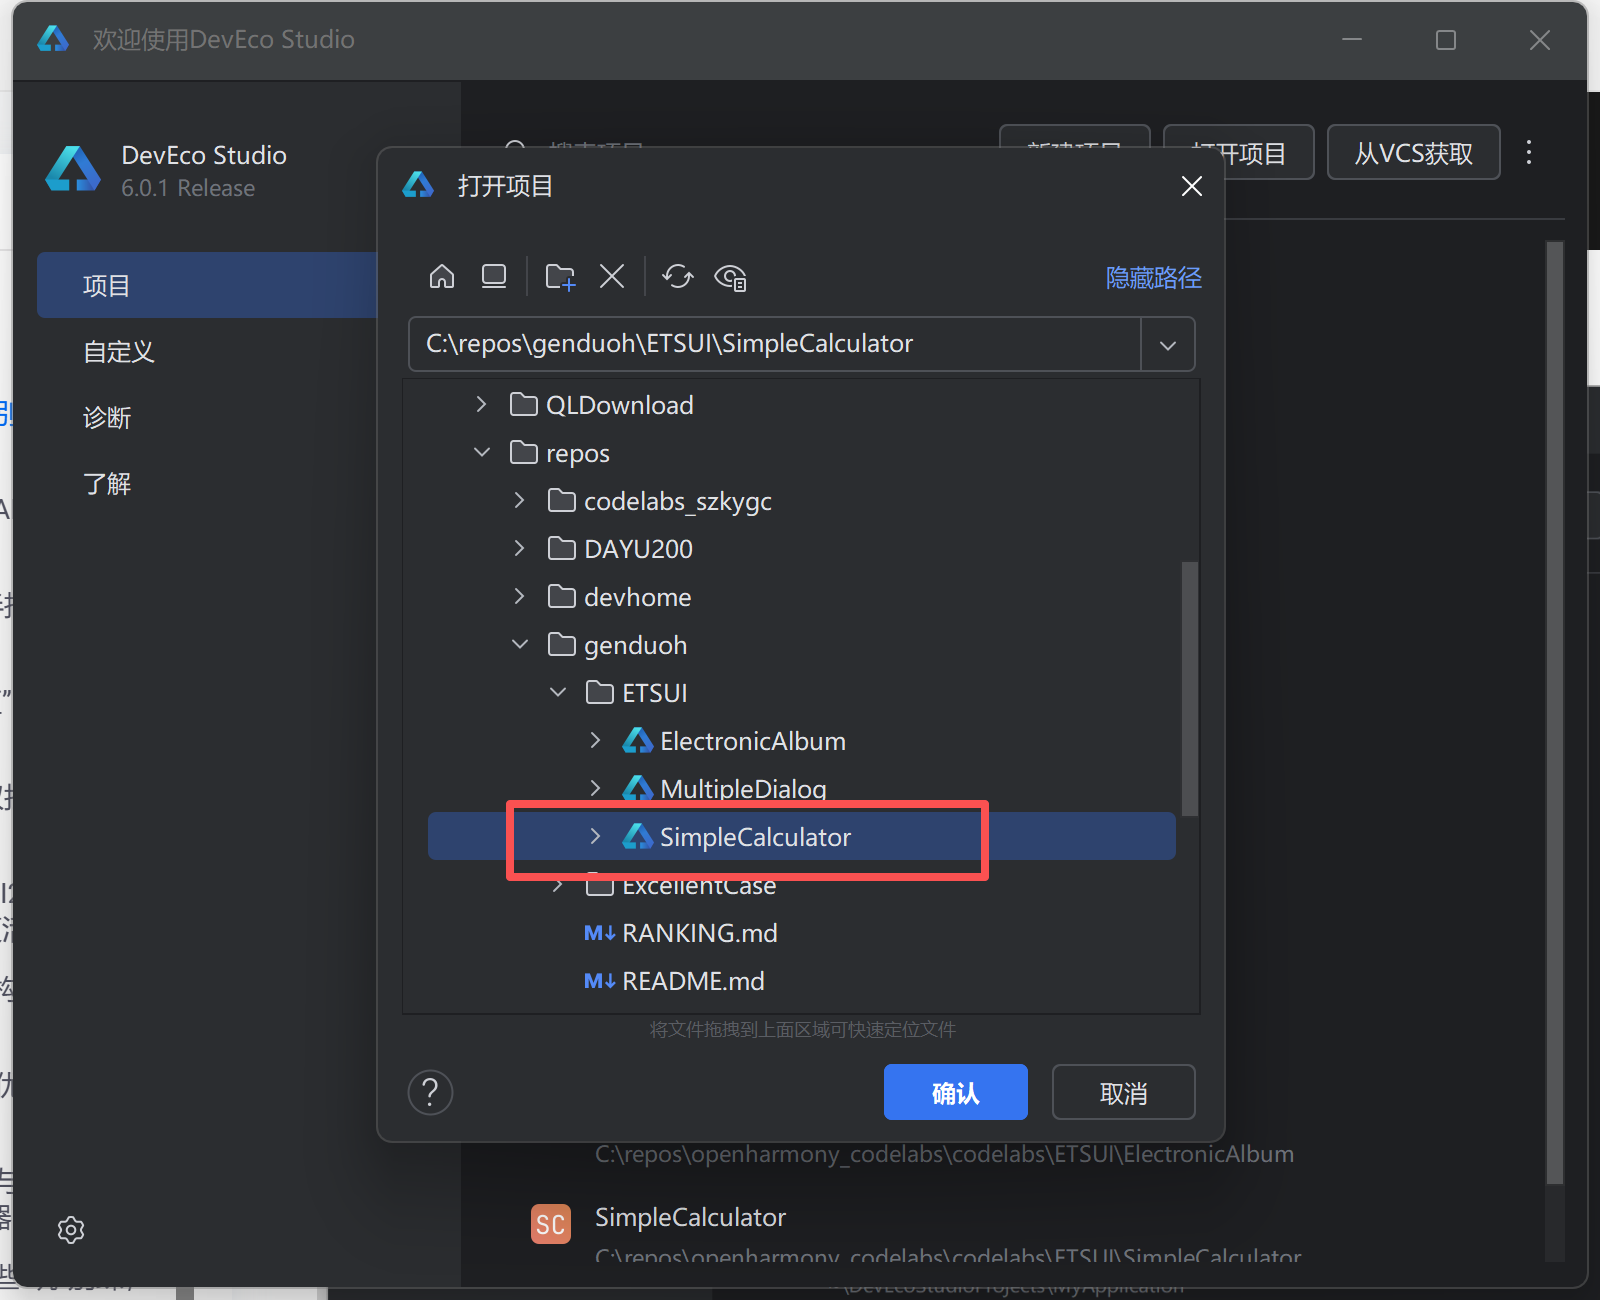
Task: Go to home directory icon in dialog toolbar
Action: click(441, 277)
